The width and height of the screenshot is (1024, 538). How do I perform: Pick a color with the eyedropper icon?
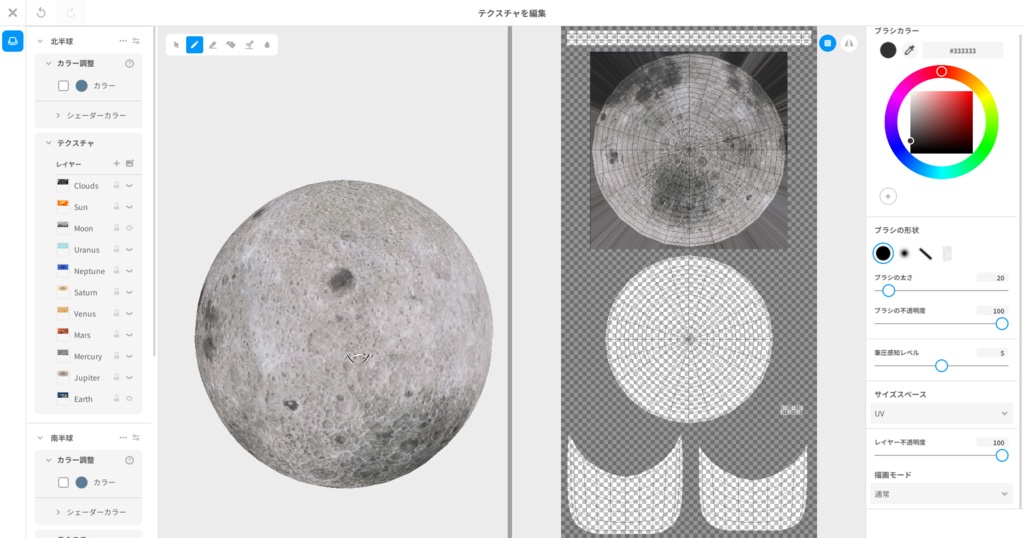[x=909, y=50]
